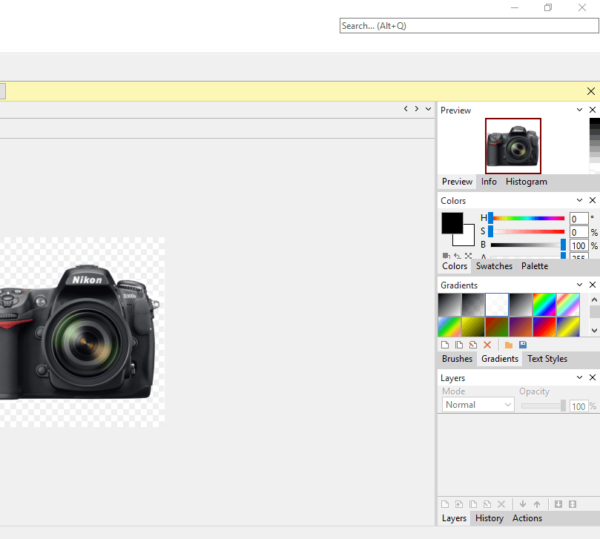Select the Preview tab
The image size is (600, 539).
[x=457, y=181]
